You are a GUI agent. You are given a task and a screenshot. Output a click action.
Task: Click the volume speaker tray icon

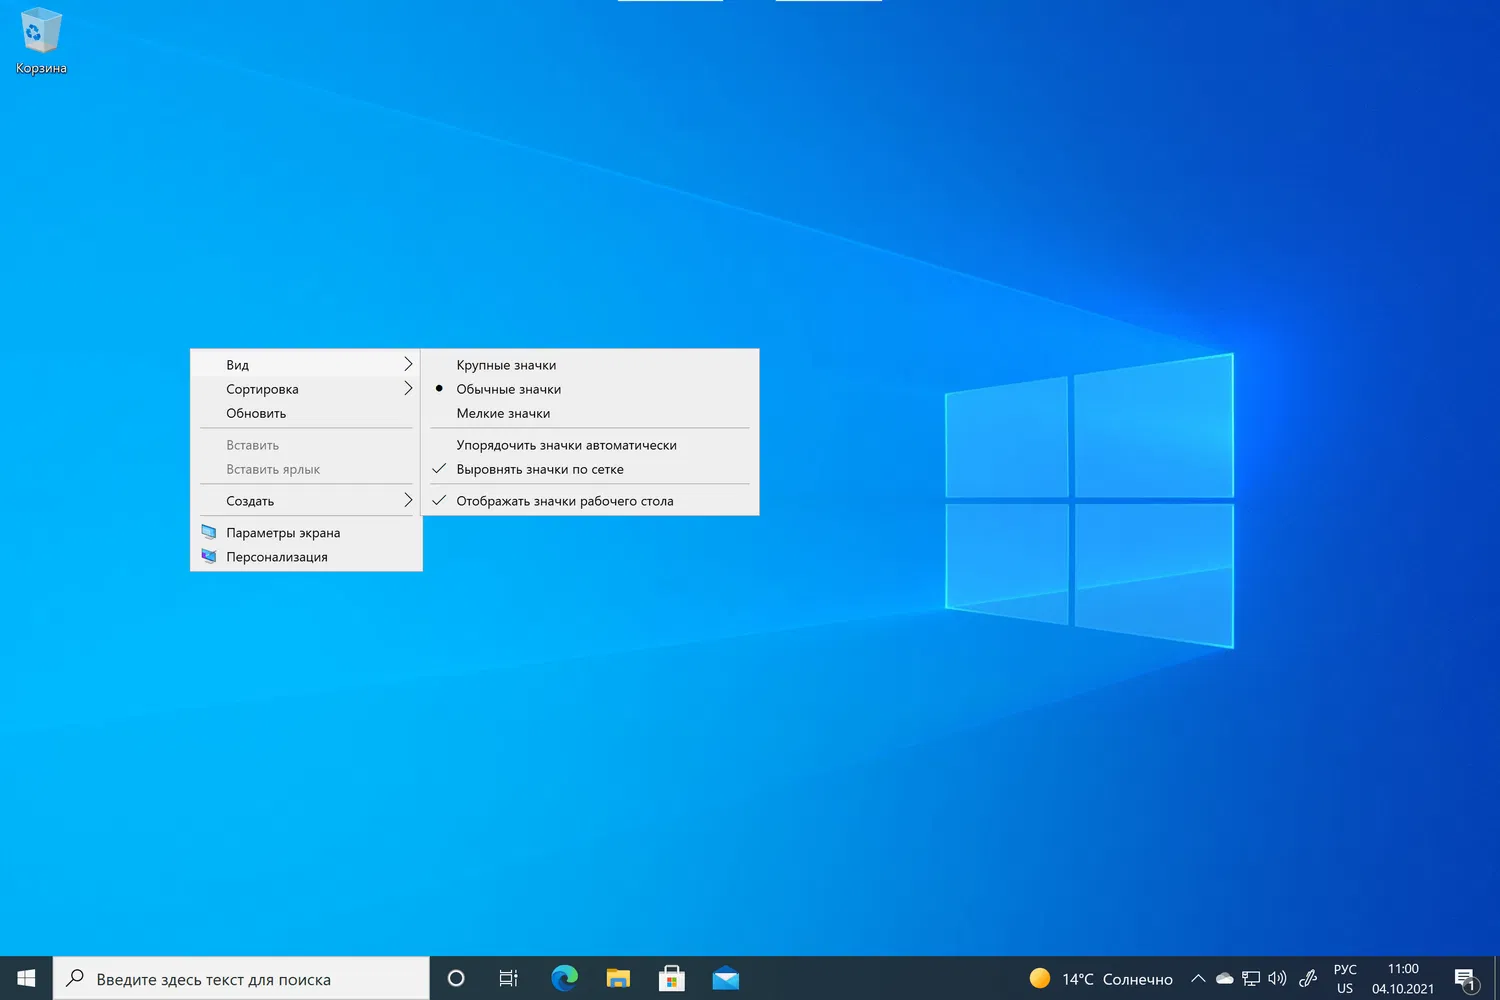click(1277, 978)
